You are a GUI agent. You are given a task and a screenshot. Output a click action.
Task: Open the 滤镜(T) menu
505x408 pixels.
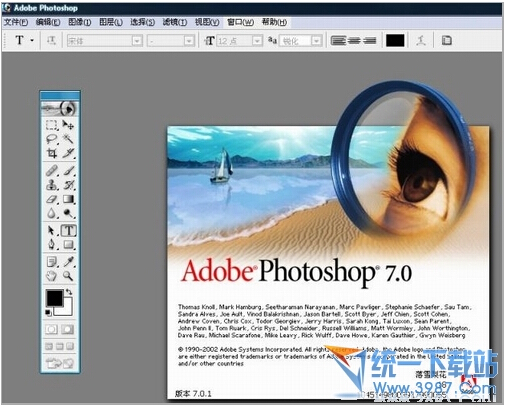(x=175, y=22)
